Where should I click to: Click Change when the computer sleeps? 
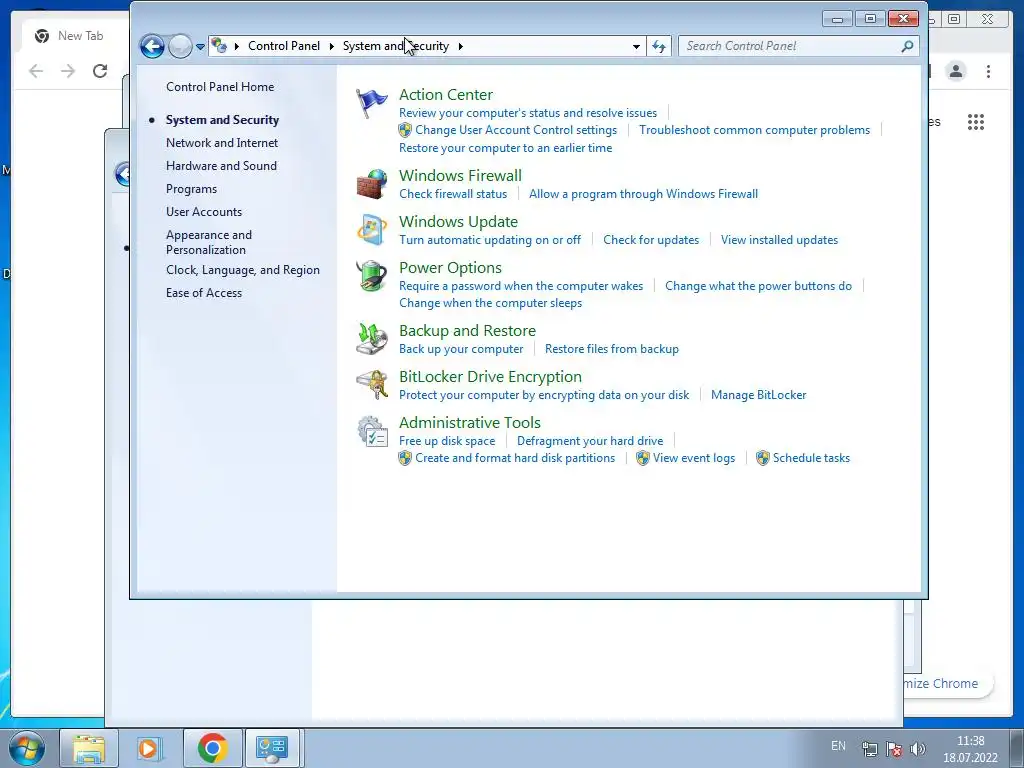tap(490, 303)
